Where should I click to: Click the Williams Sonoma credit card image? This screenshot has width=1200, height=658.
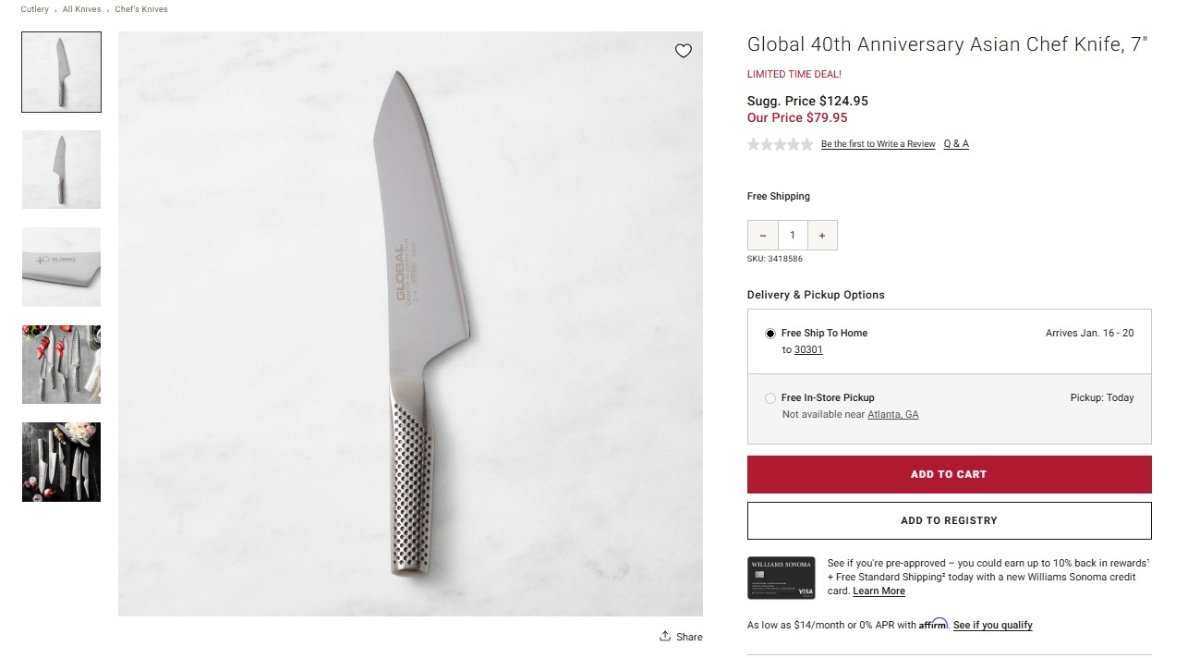click(781, 578)
